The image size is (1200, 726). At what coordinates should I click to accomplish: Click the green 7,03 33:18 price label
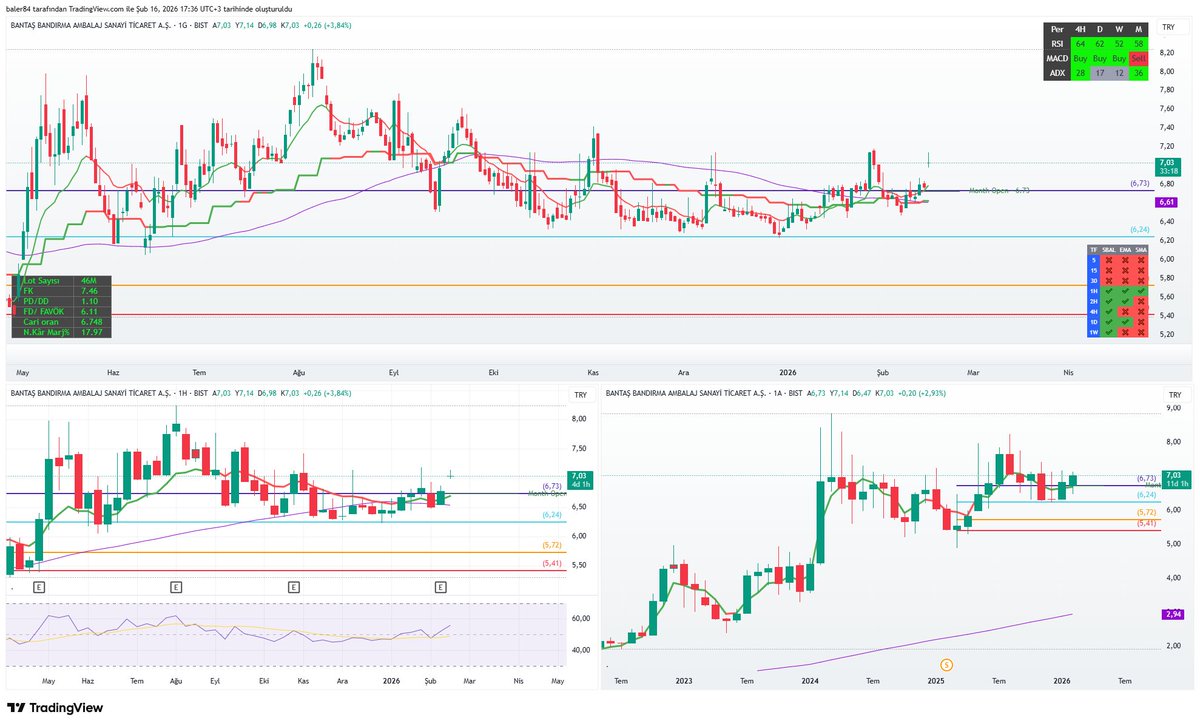pos(1166,167)
